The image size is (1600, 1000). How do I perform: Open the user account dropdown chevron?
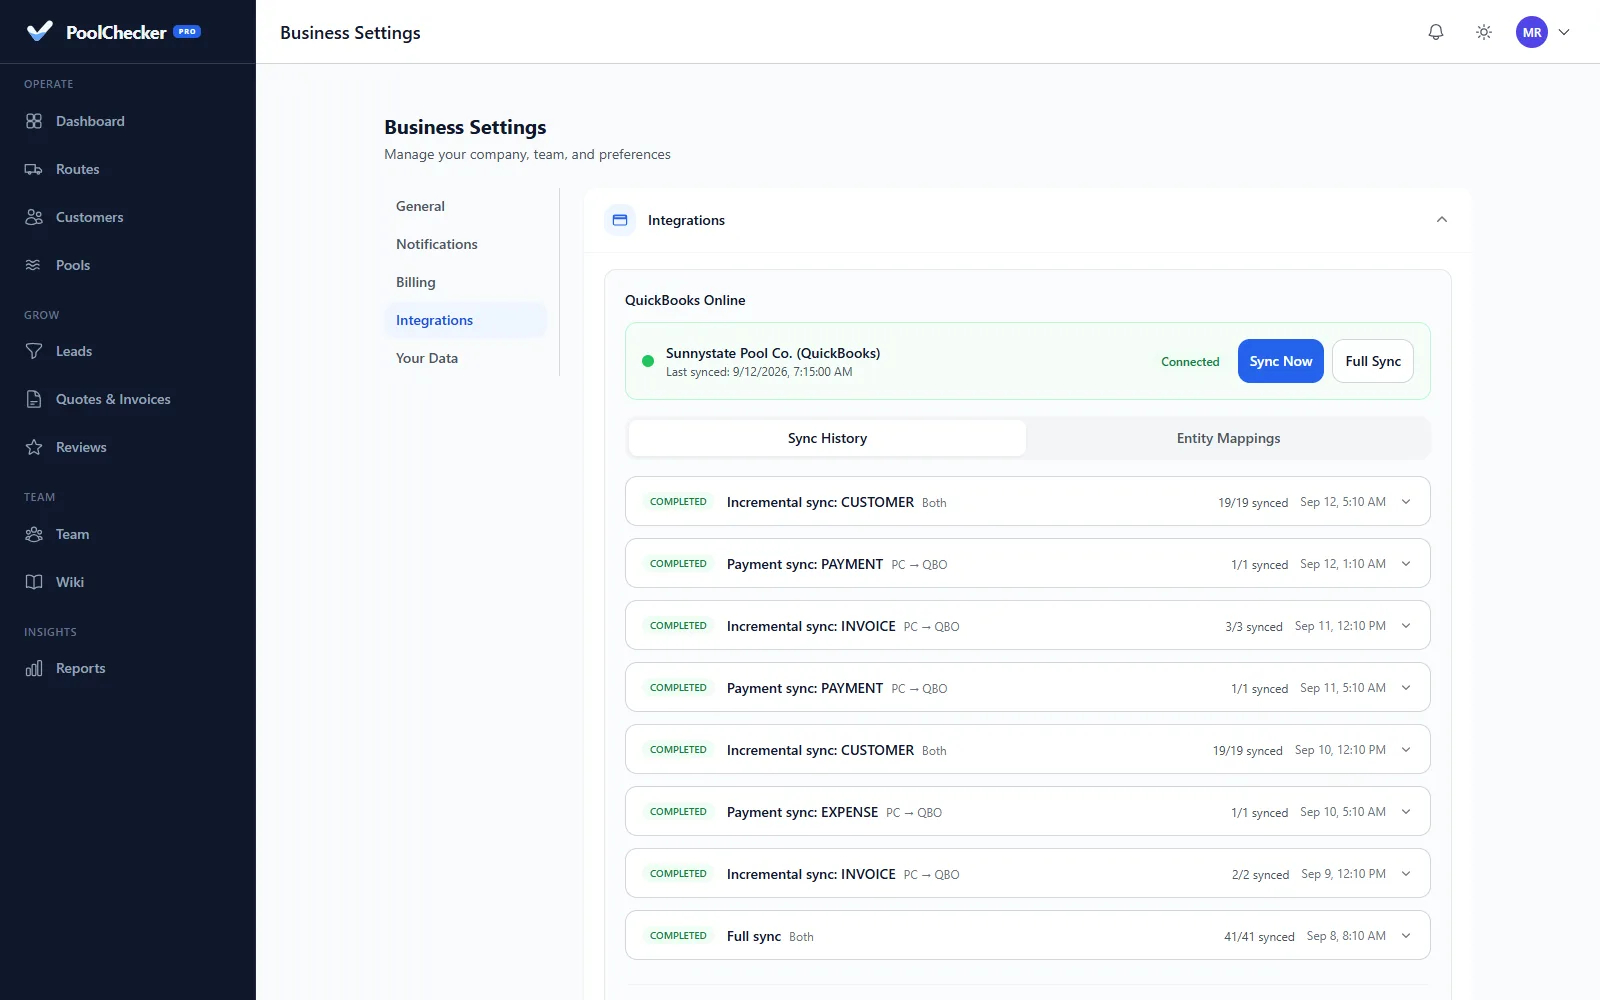click(x=1564, y=32)
